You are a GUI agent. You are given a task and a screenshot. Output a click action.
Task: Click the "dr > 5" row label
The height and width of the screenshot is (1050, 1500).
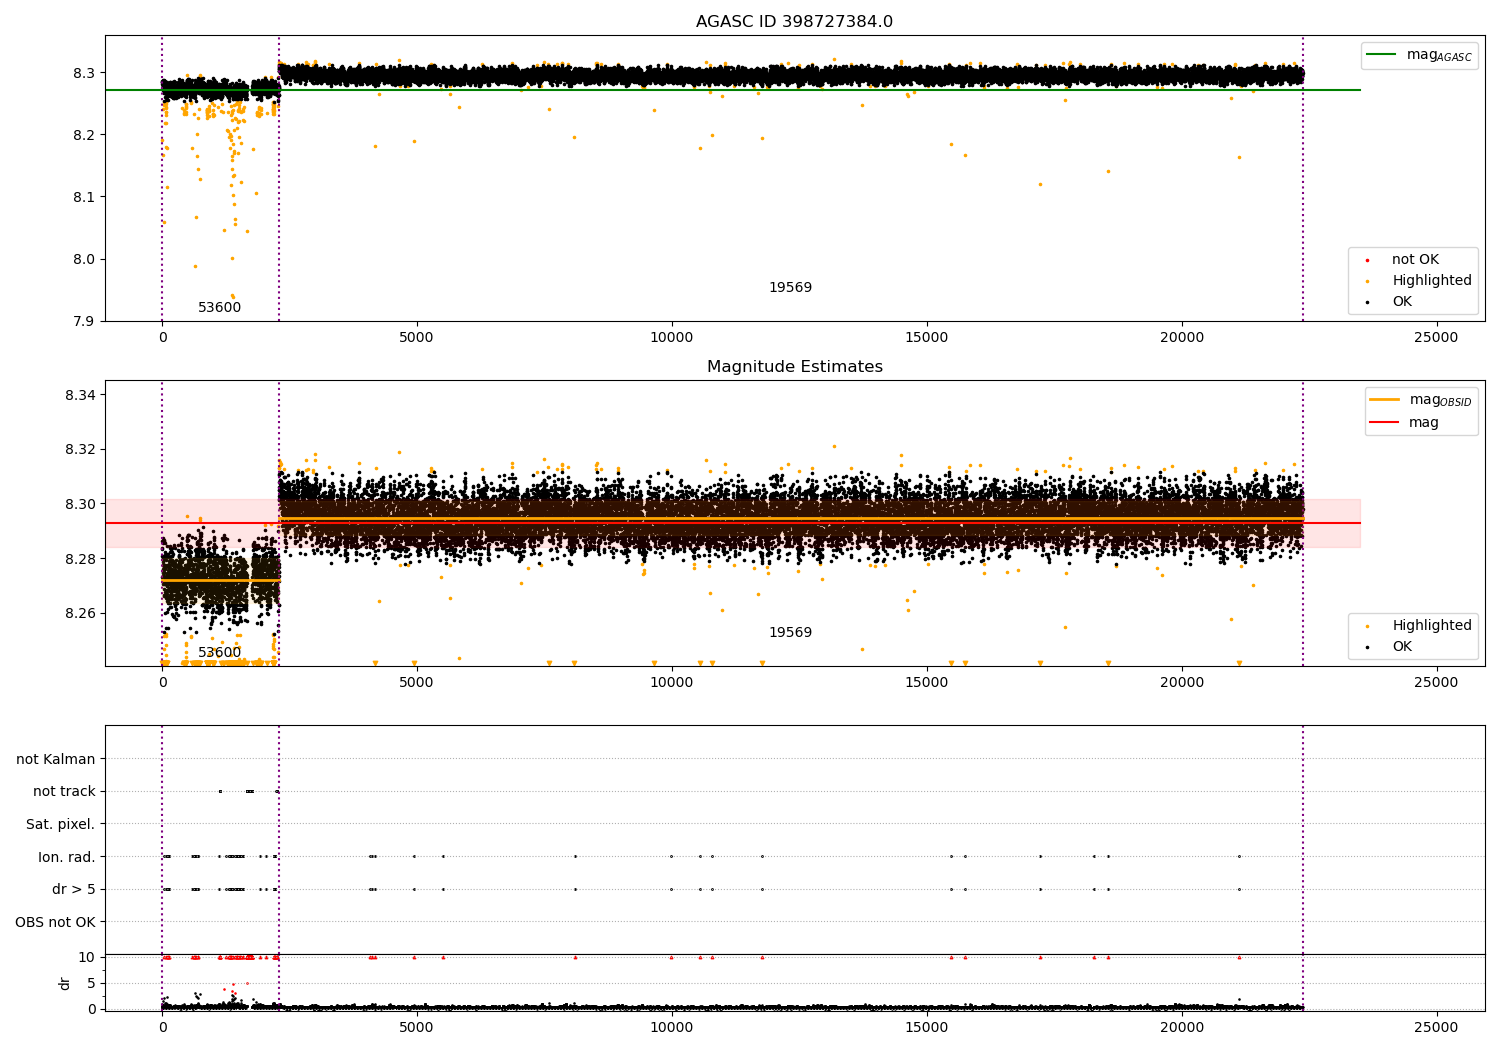(73, 890)
